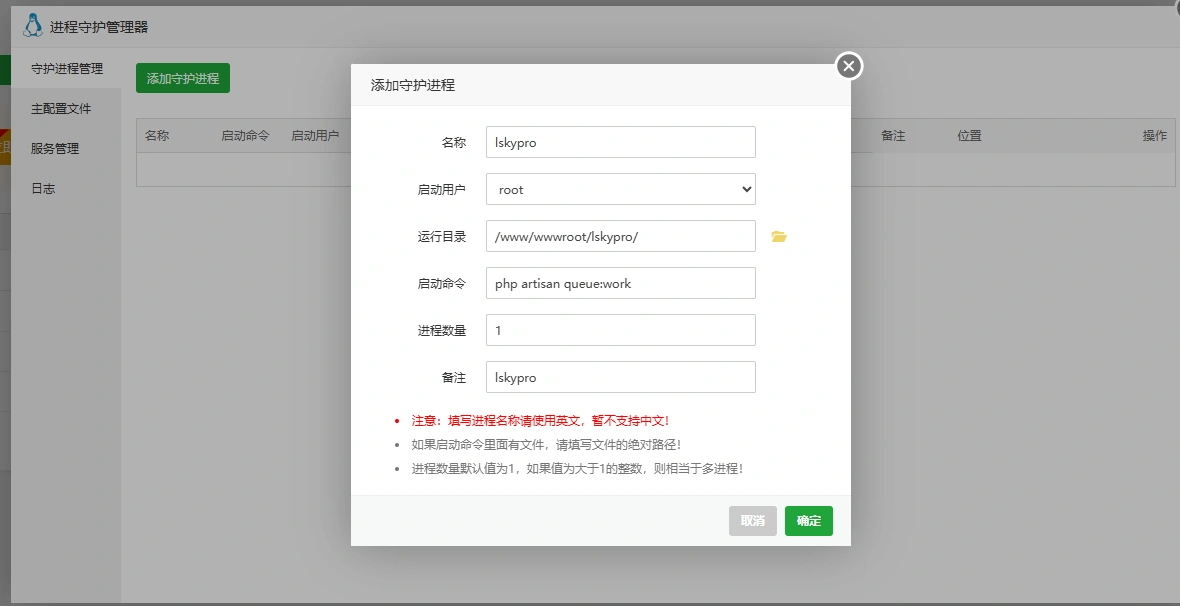Click the 启动命令 column header

(245, 136)
